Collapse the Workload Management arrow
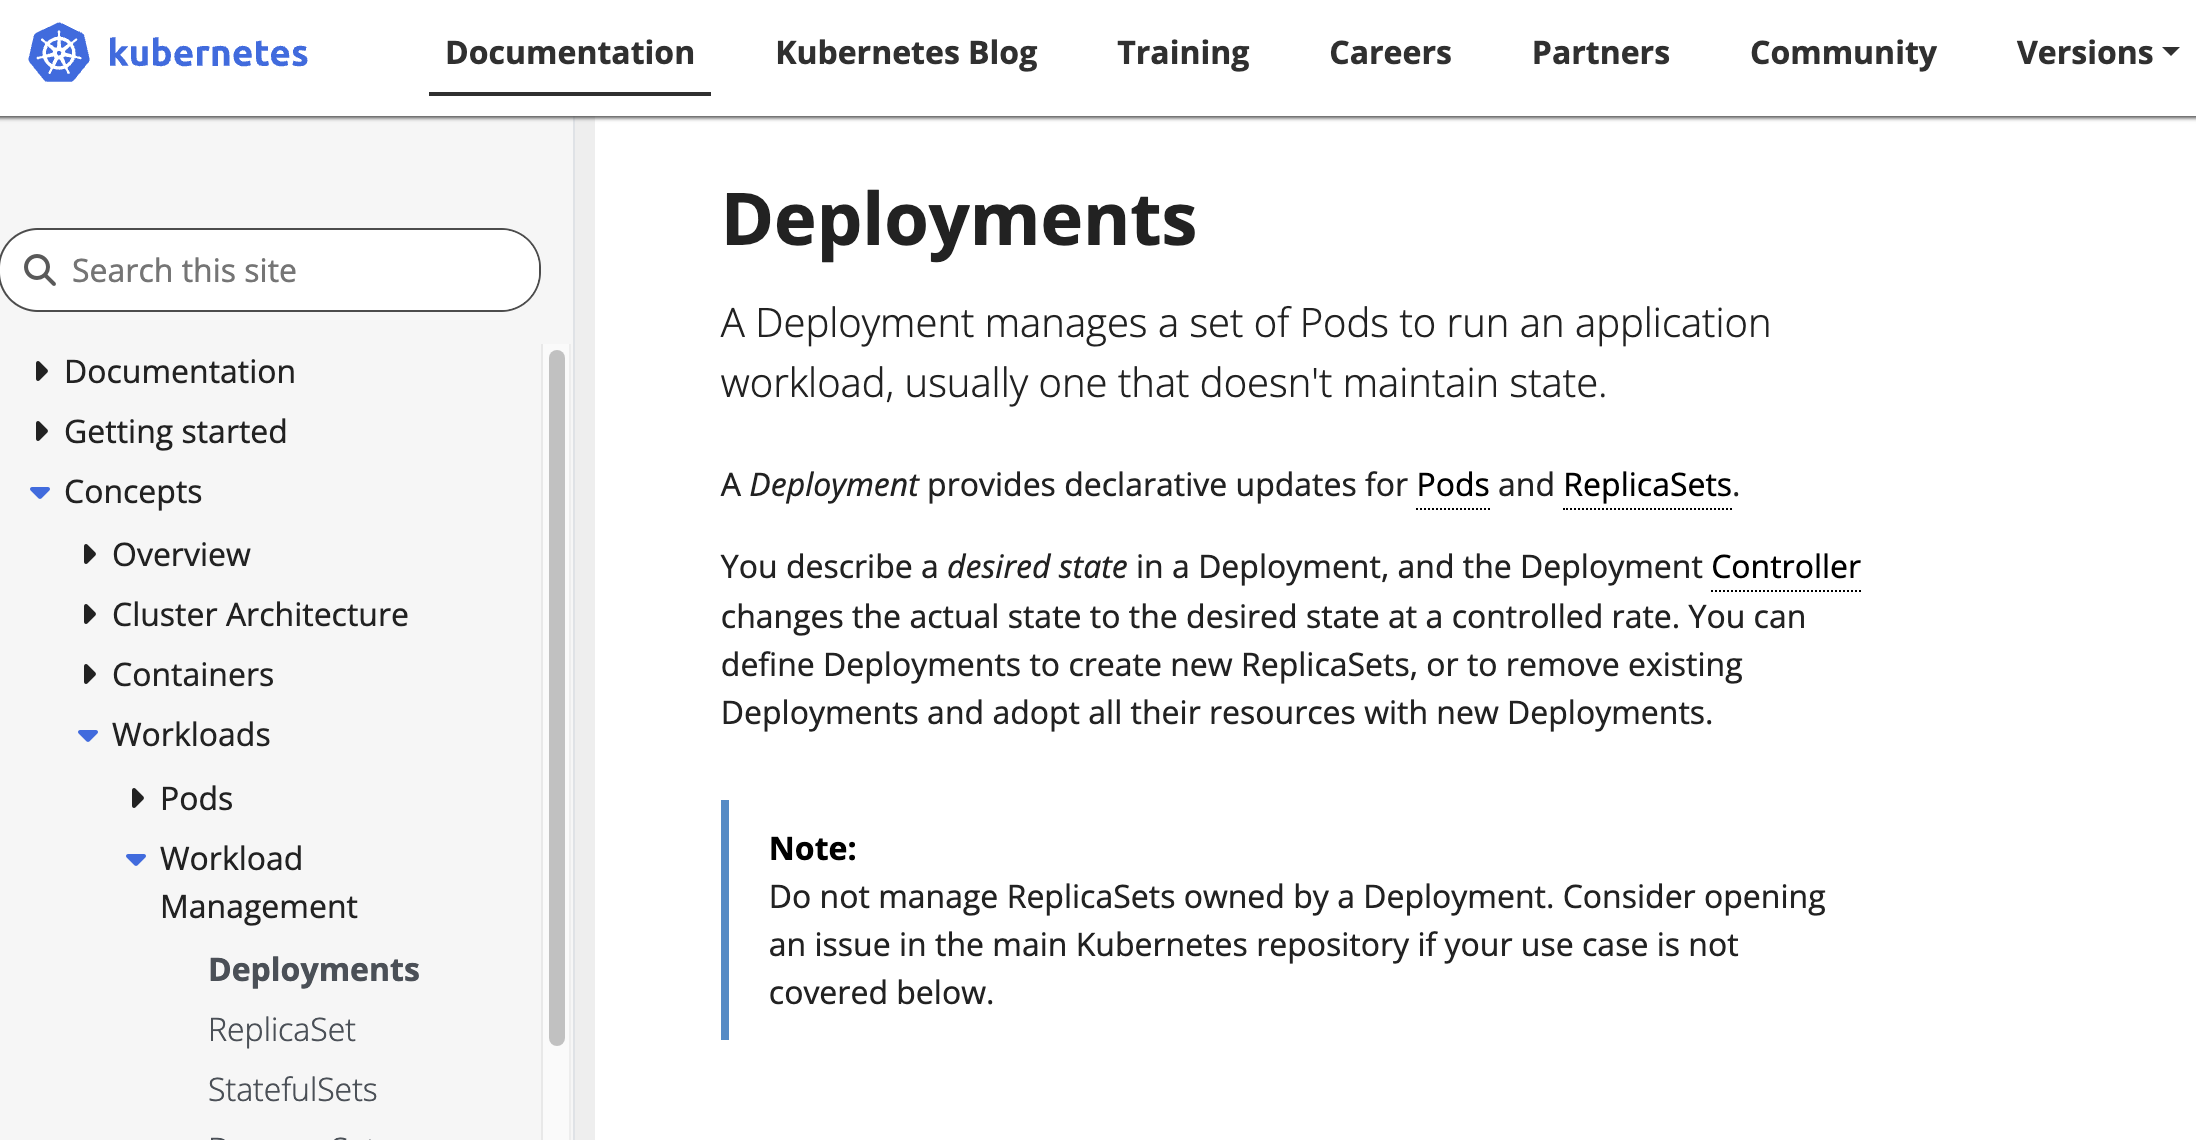The height and width of the screenshot is (1140, 2196). (x=136, y=859)
